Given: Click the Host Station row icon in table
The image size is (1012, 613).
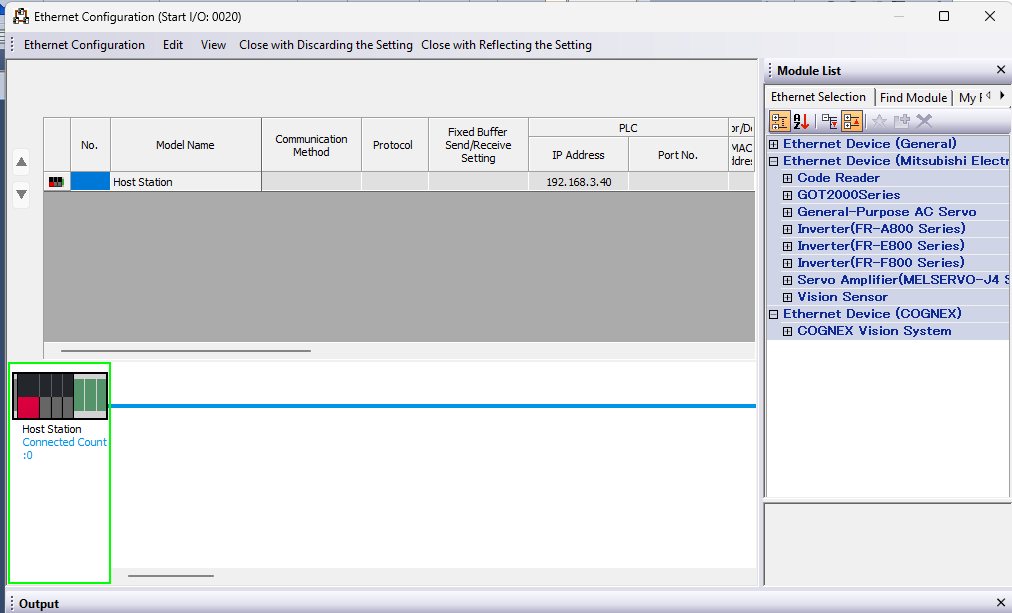Looking at the screenshot, I should 56,182.
